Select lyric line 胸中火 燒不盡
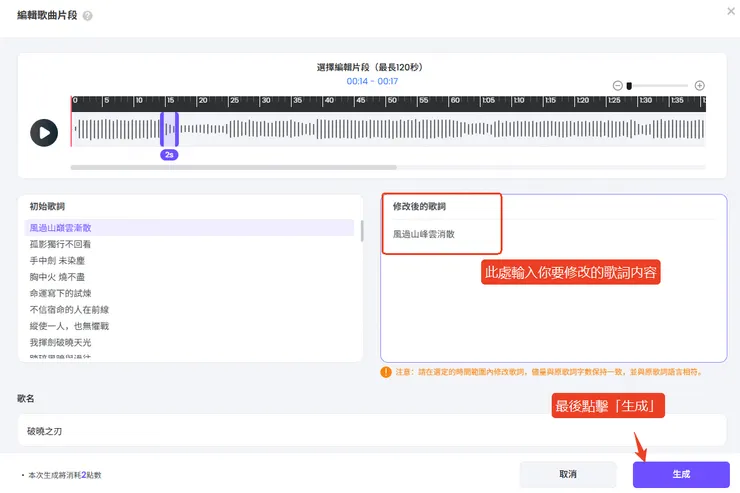The width and height of the screenshot is (740, 493). pyautogui.click(x=57, y=277)
